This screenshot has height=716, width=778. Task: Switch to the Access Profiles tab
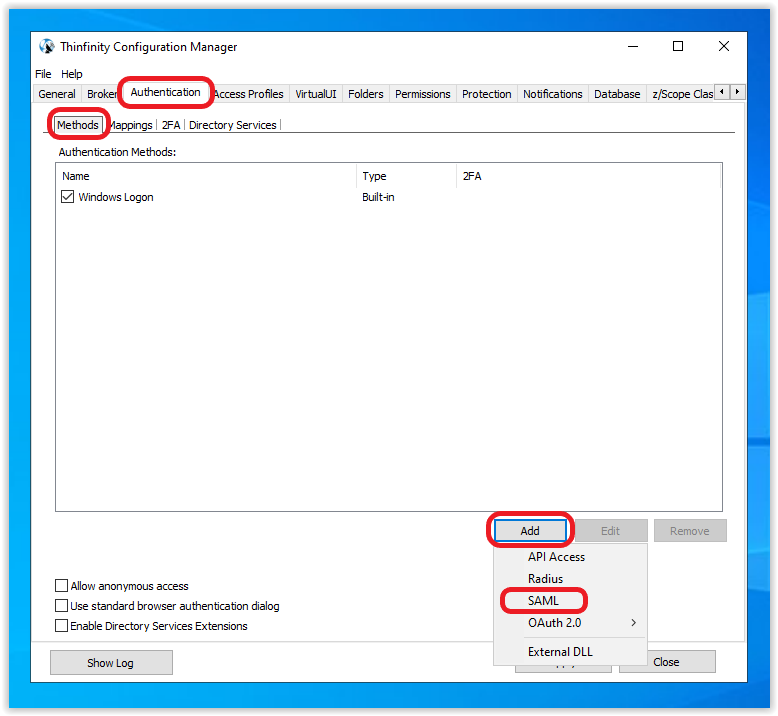[249, 94]
